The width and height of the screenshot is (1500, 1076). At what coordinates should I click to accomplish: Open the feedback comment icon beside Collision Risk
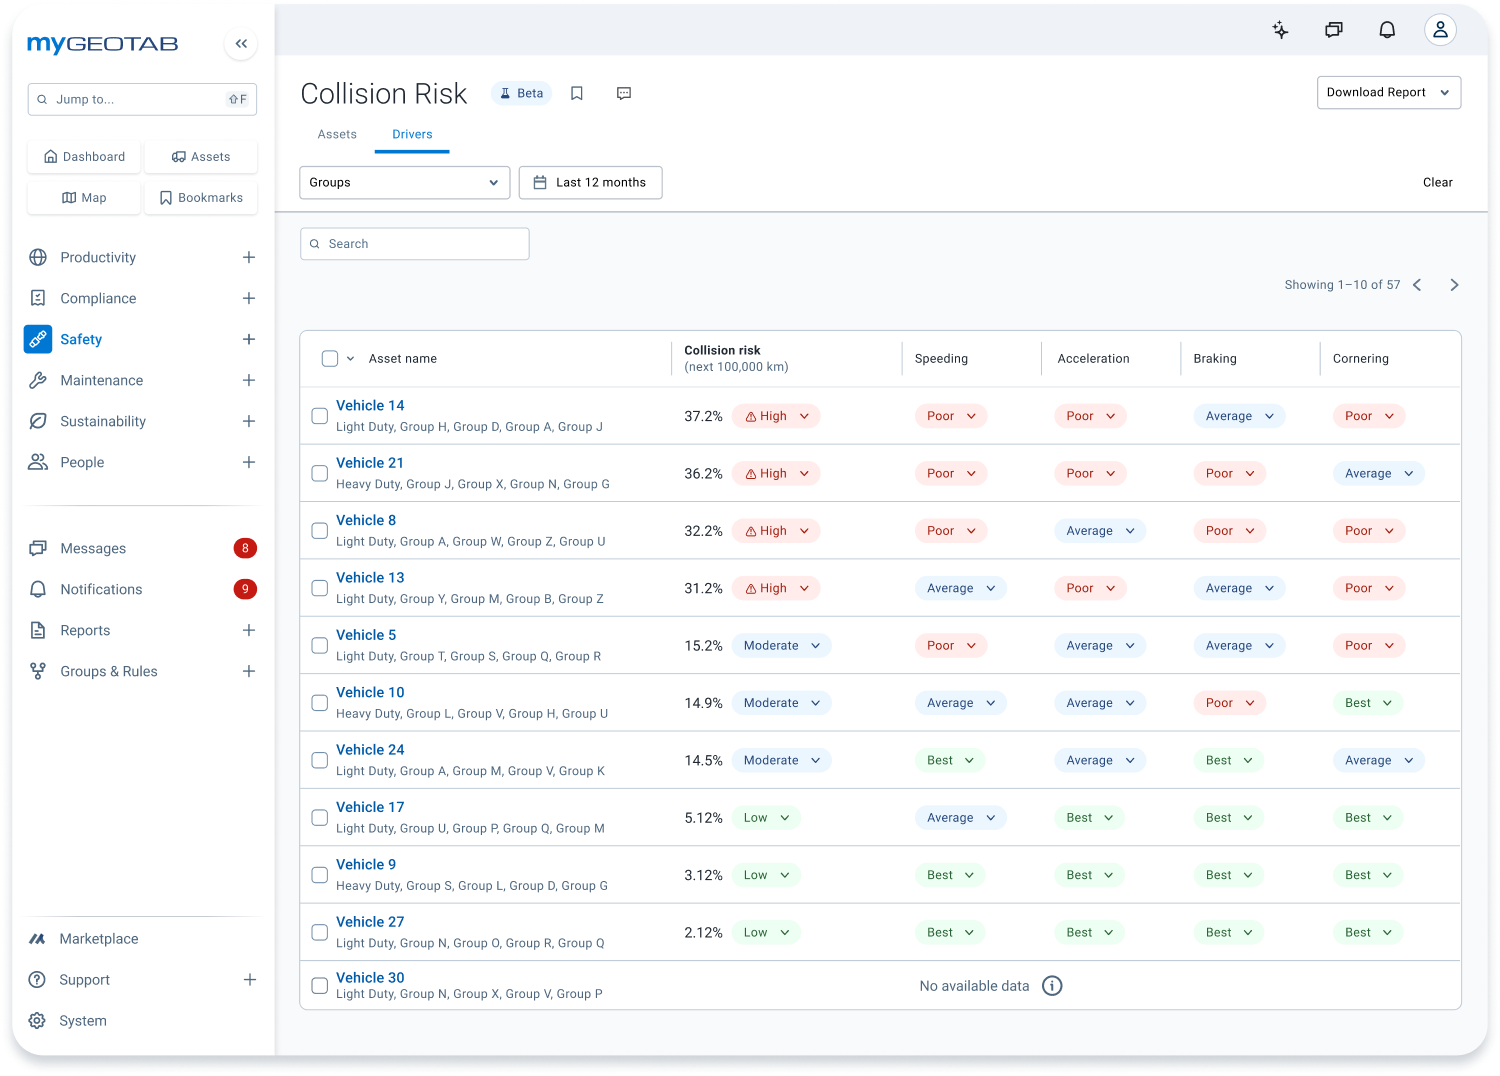click(x=623, y=92)
